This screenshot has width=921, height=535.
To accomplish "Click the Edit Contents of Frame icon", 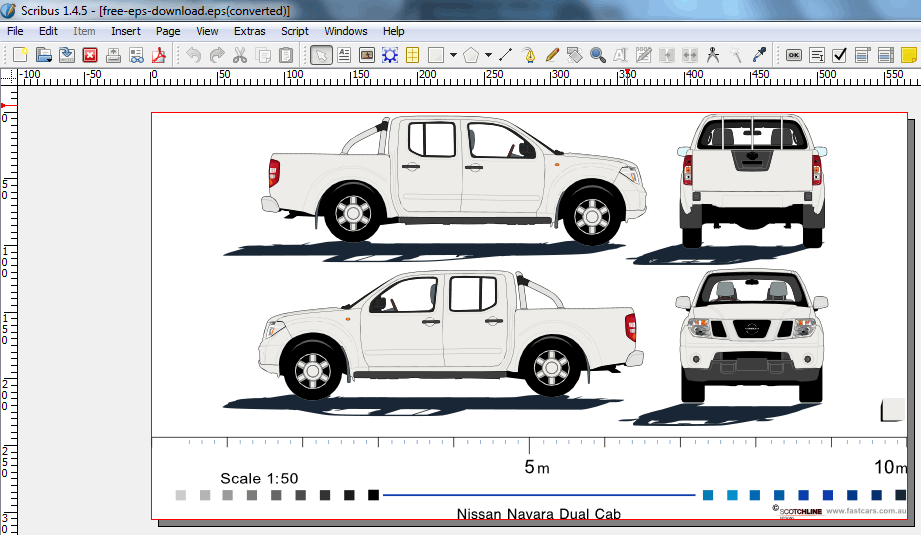I will coord(620,55).
